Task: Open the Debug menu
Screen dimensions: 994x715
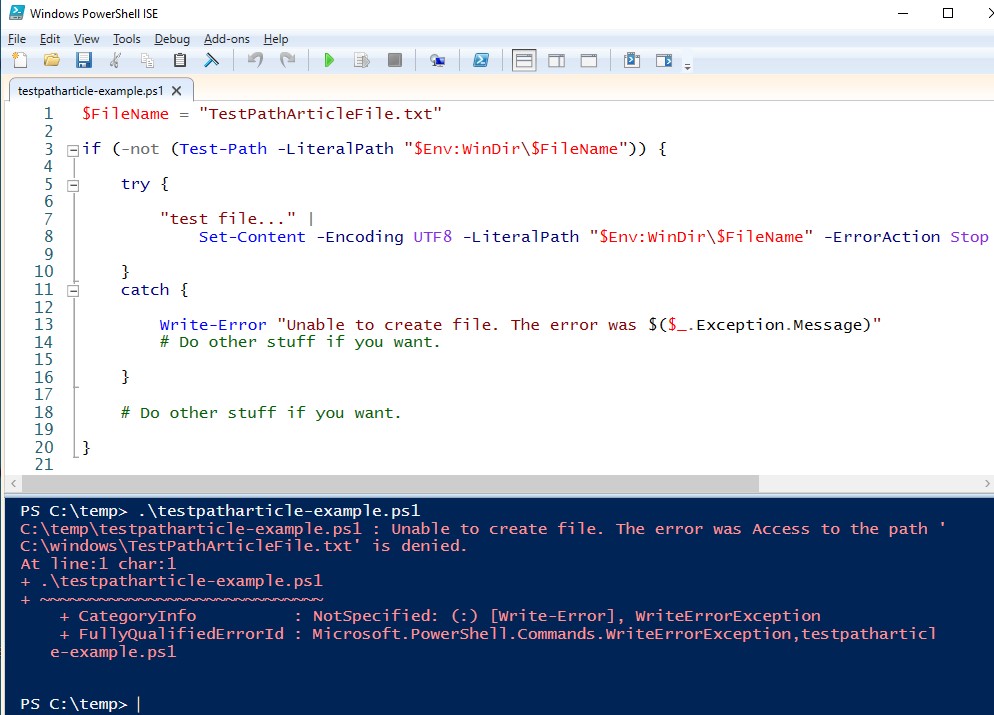Action: pos(172,39)
